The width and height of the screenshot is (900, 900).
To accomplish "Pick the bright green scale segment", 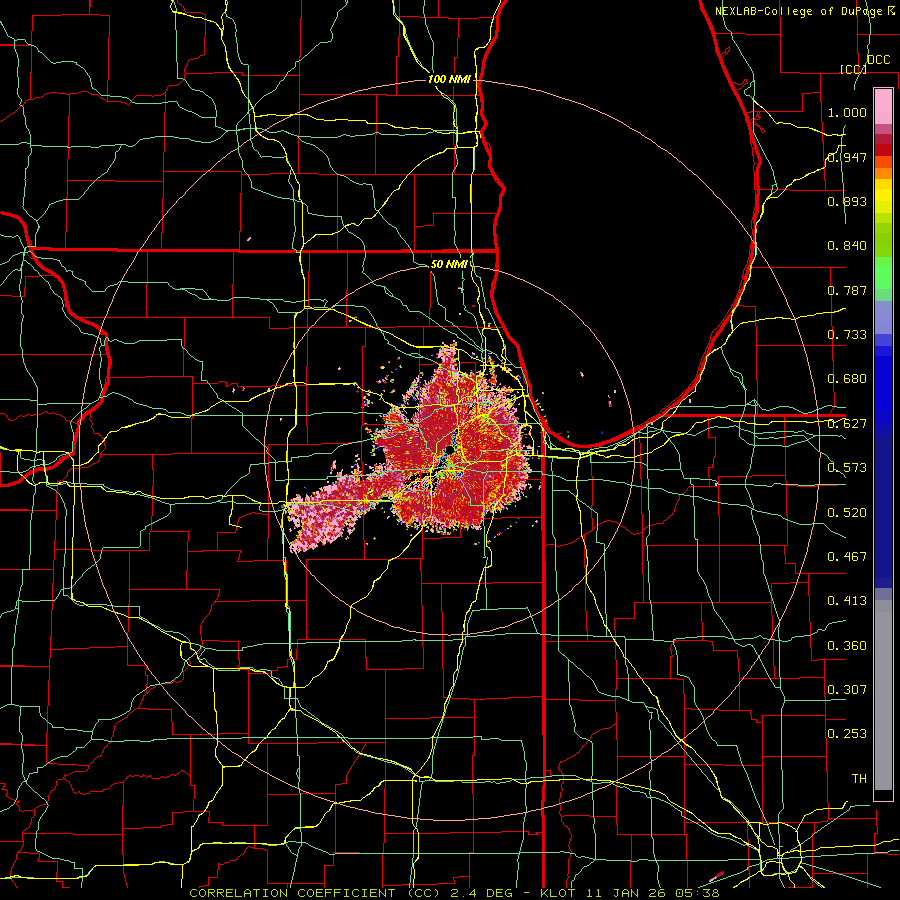I will (x=883, y=273).
